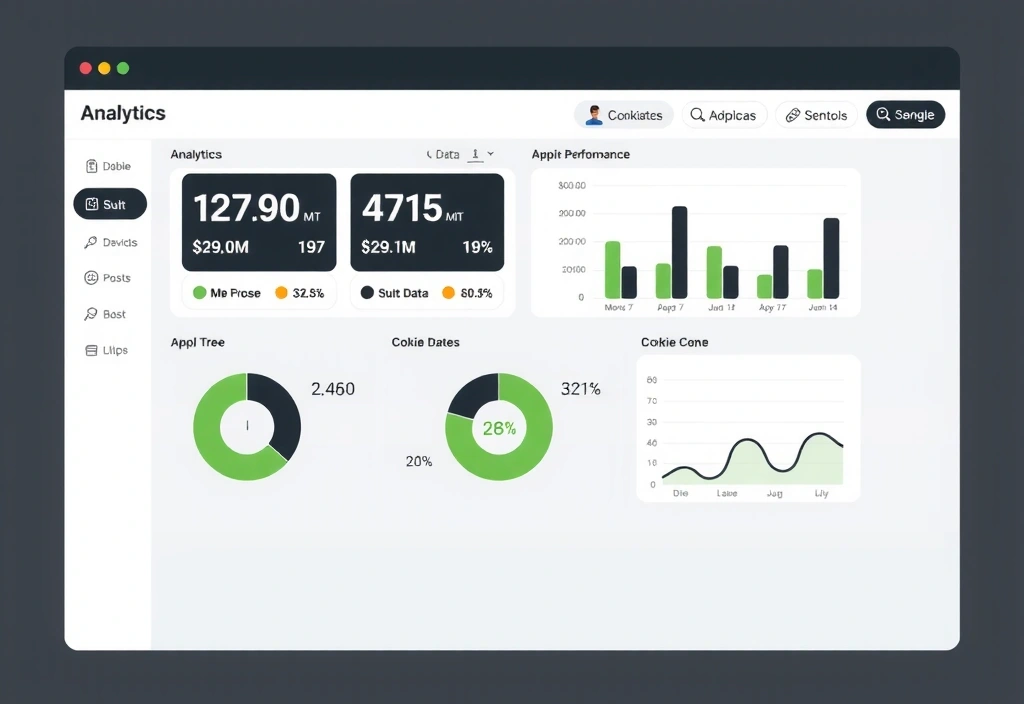Select the Bost icon in the sidebar
This screenshot has height=704, width=1024.
pos(89,314)
